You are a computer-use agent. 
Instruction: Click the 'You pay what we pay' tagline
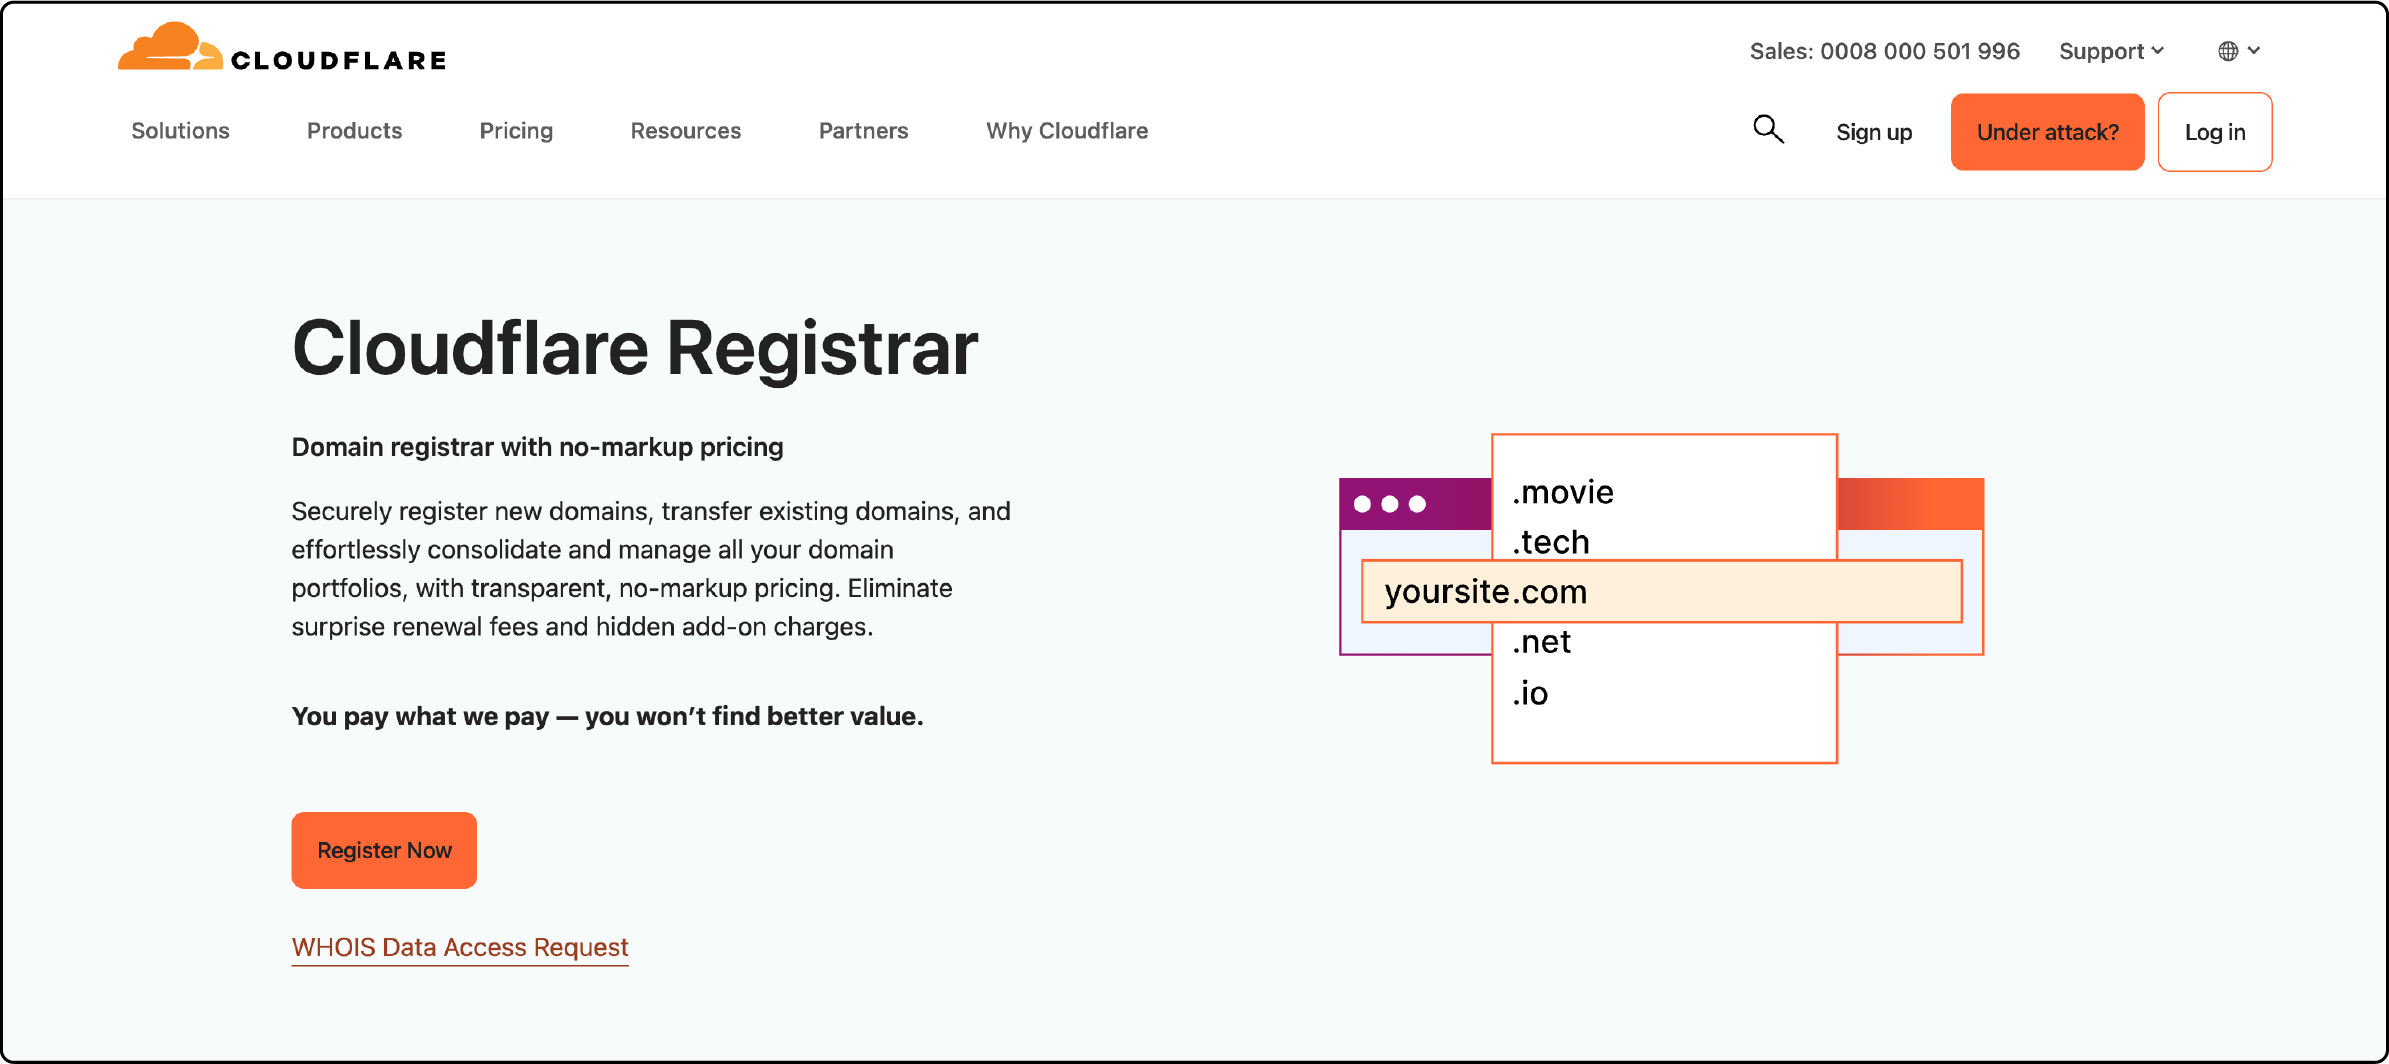point(607,716)
